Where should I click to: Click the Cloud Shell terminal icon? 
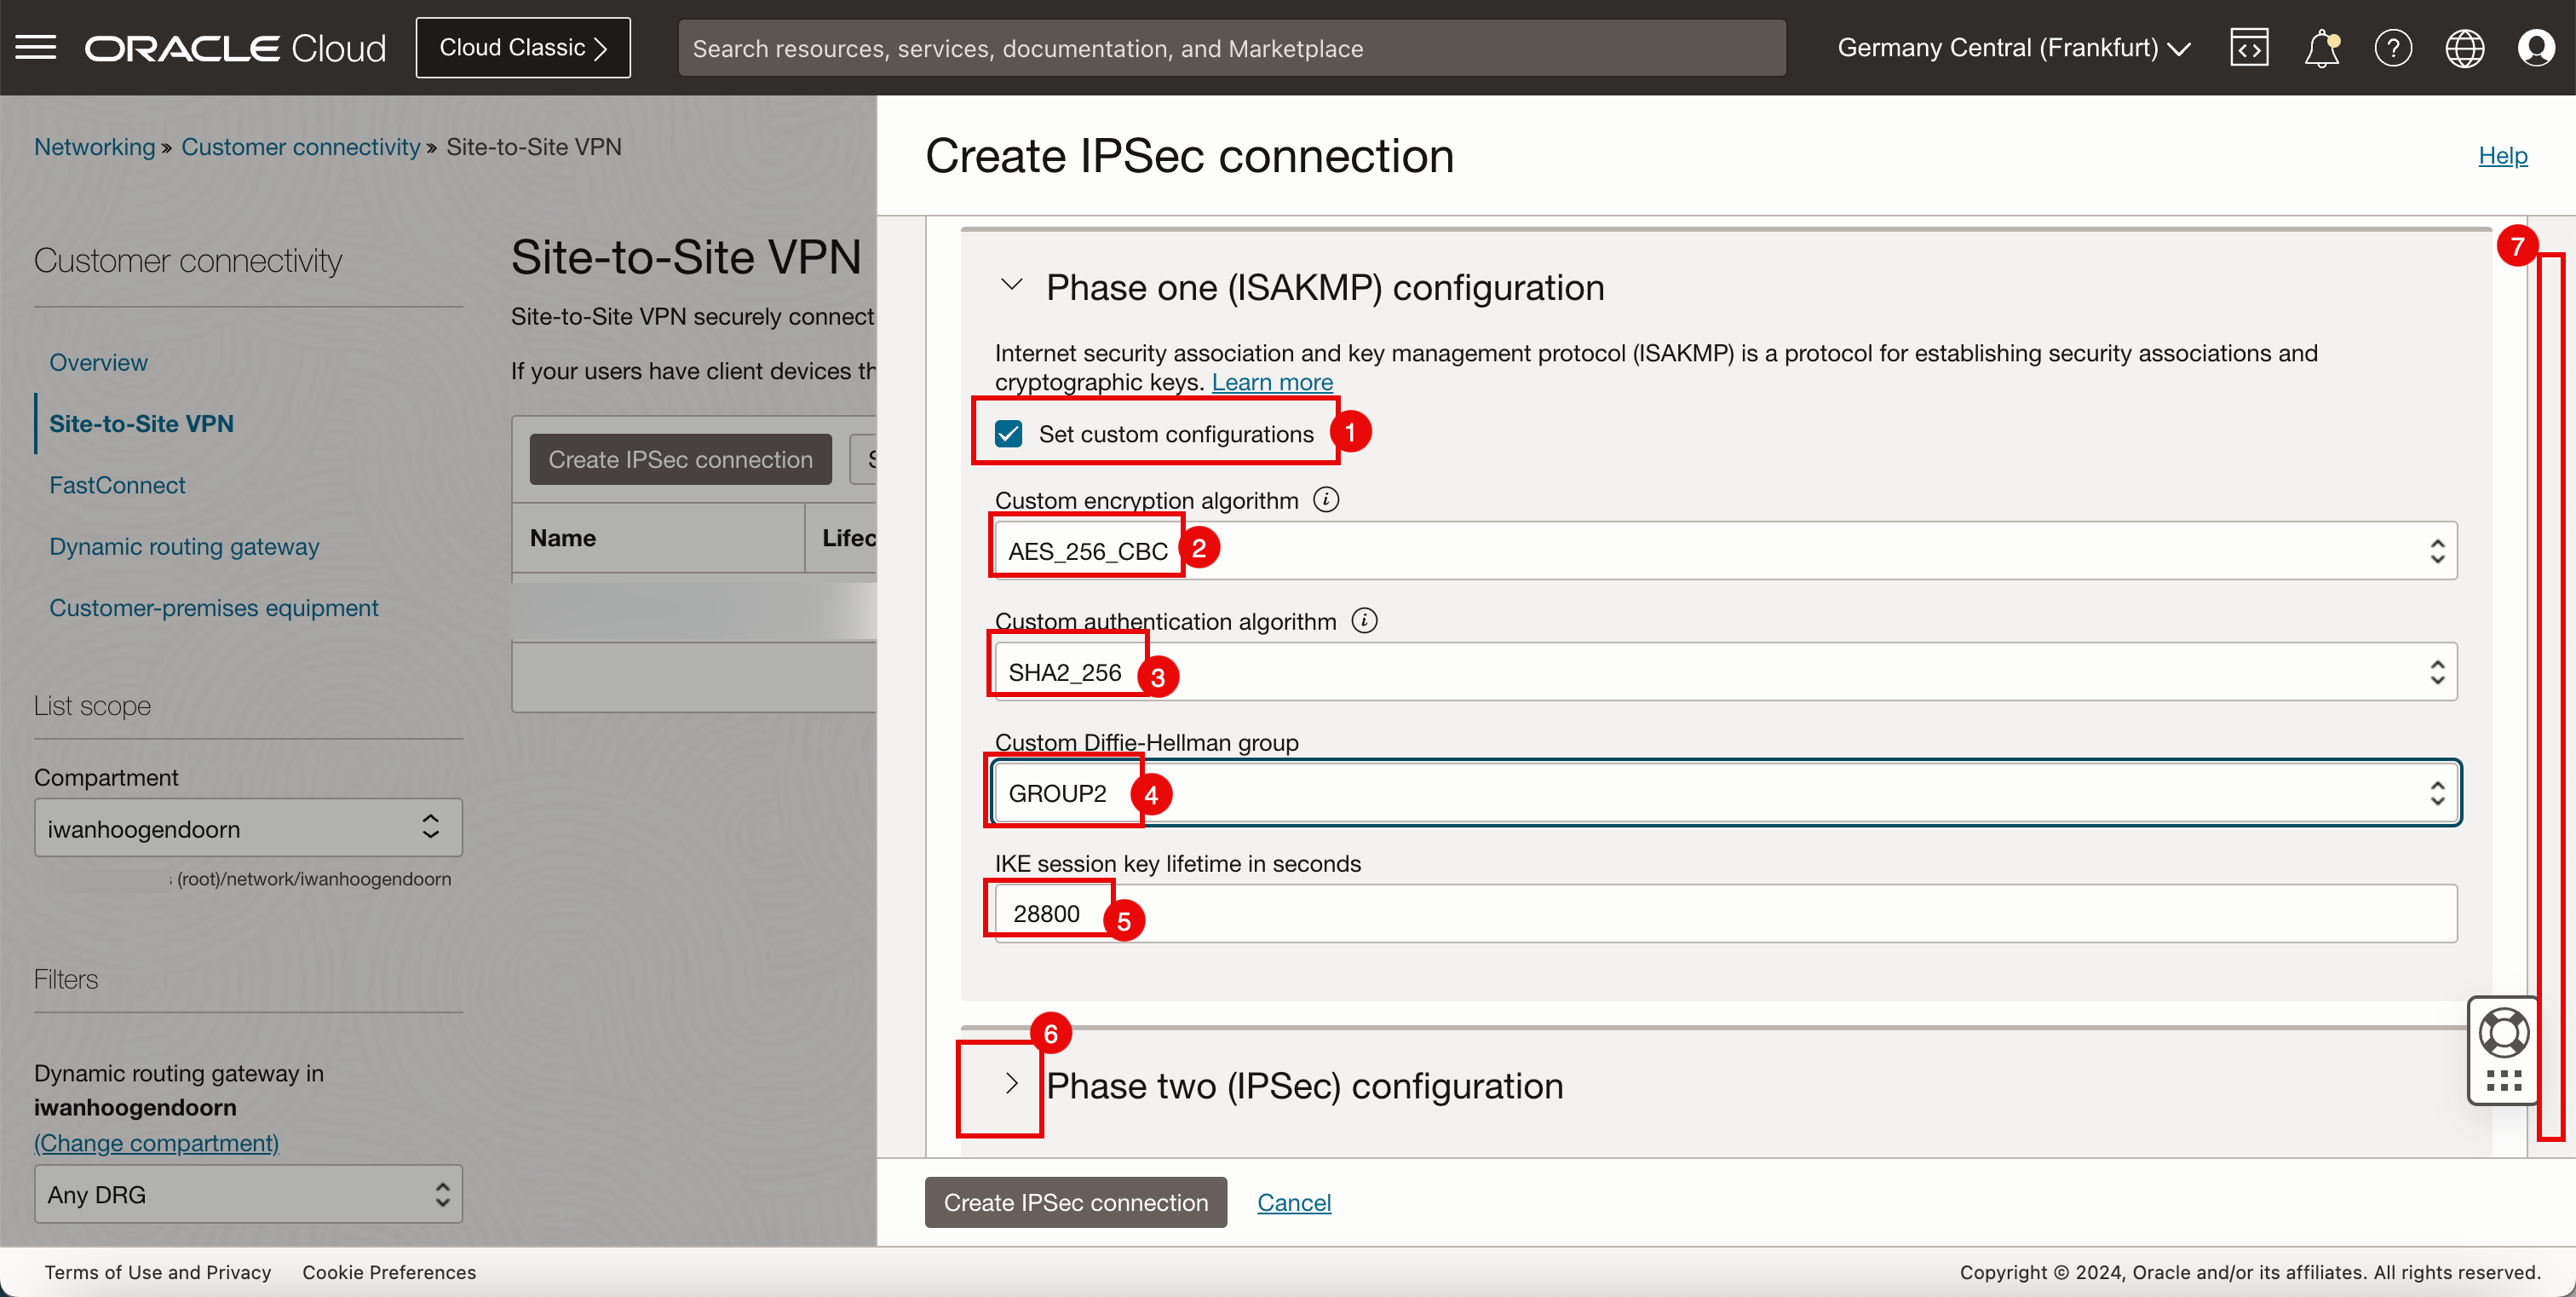click(x=2251, y=46)
